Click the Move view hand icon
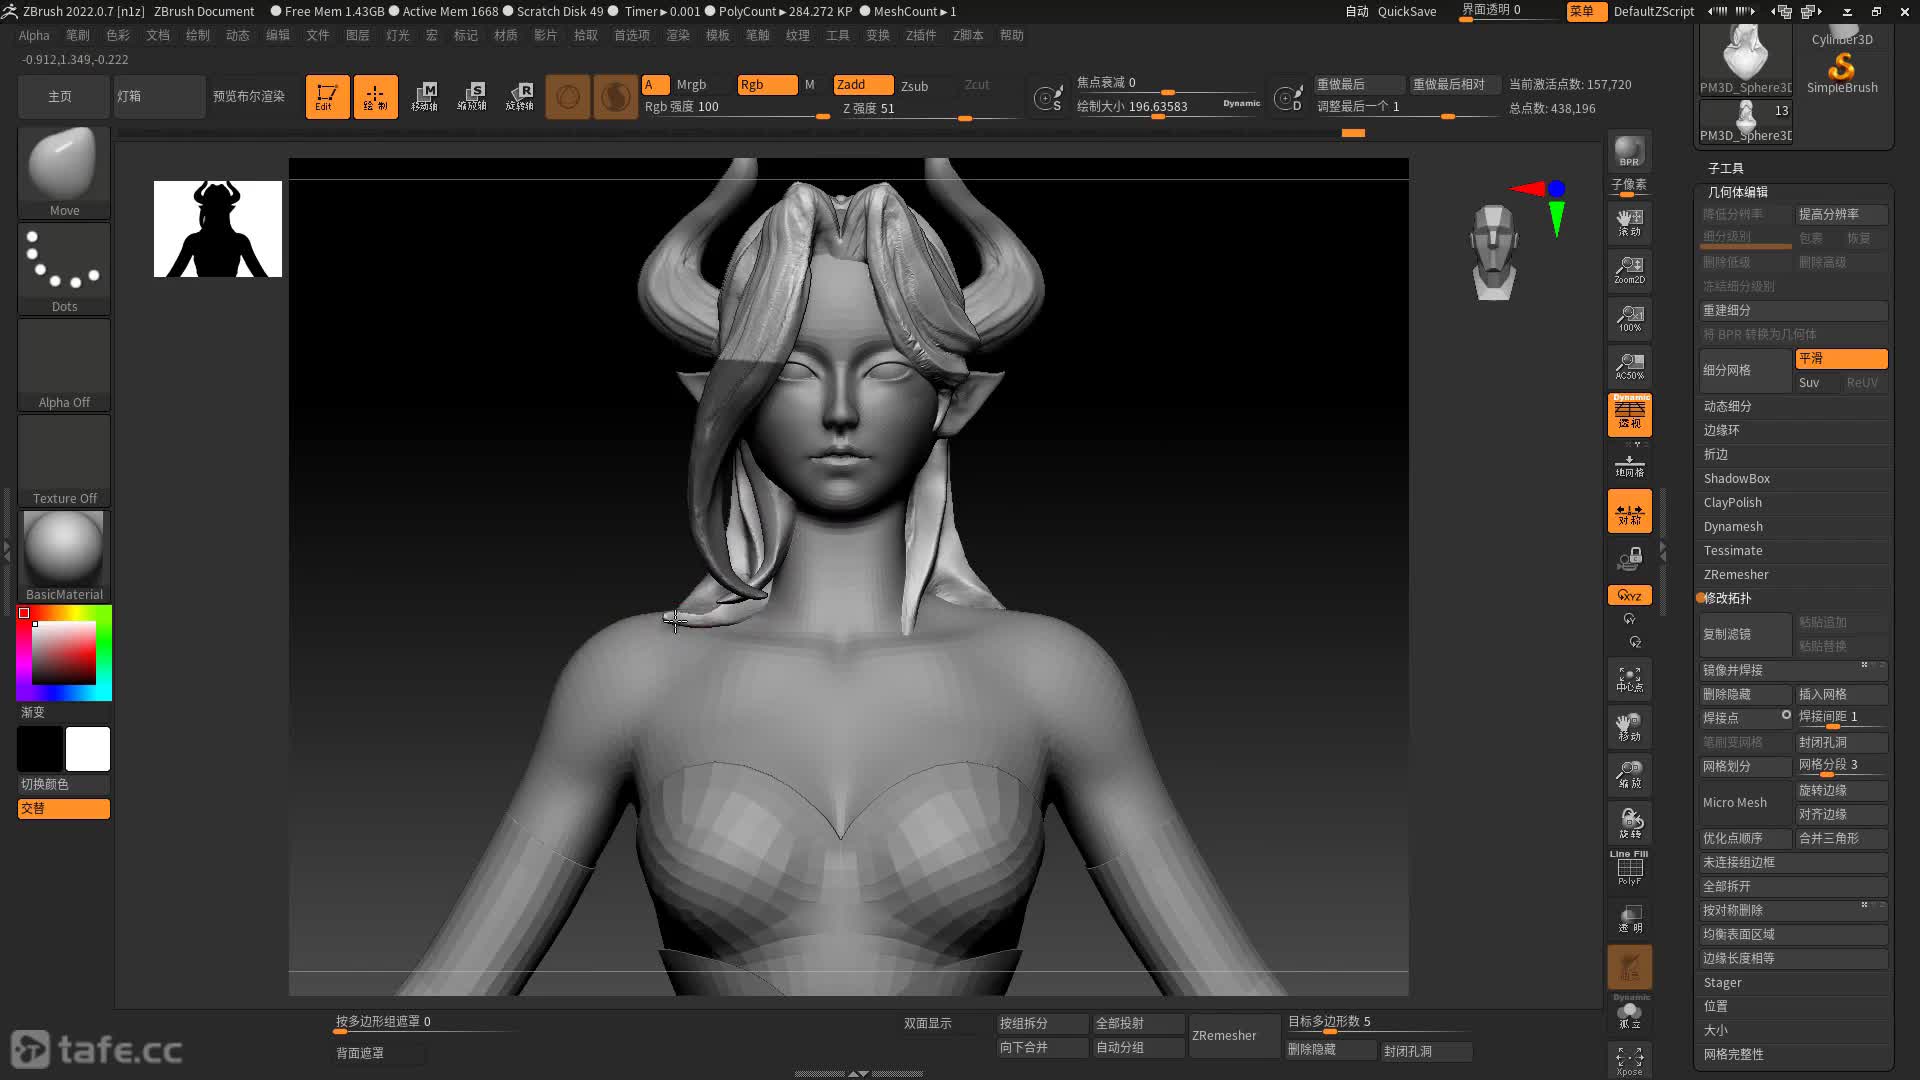Viewport: 1920px width, 1080px height. tap(1629, 727)
